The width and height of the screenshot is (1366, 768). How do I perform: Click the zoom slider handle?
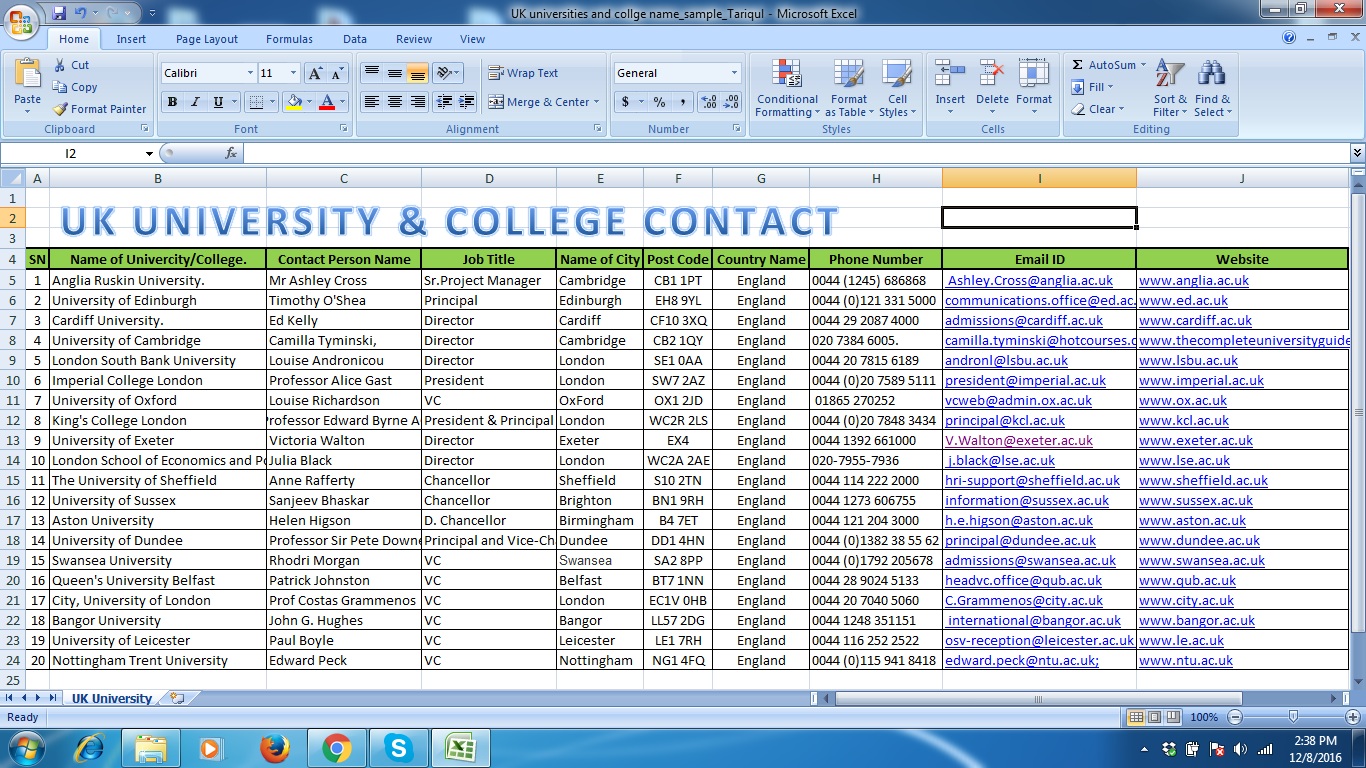tap(1293, 717)
